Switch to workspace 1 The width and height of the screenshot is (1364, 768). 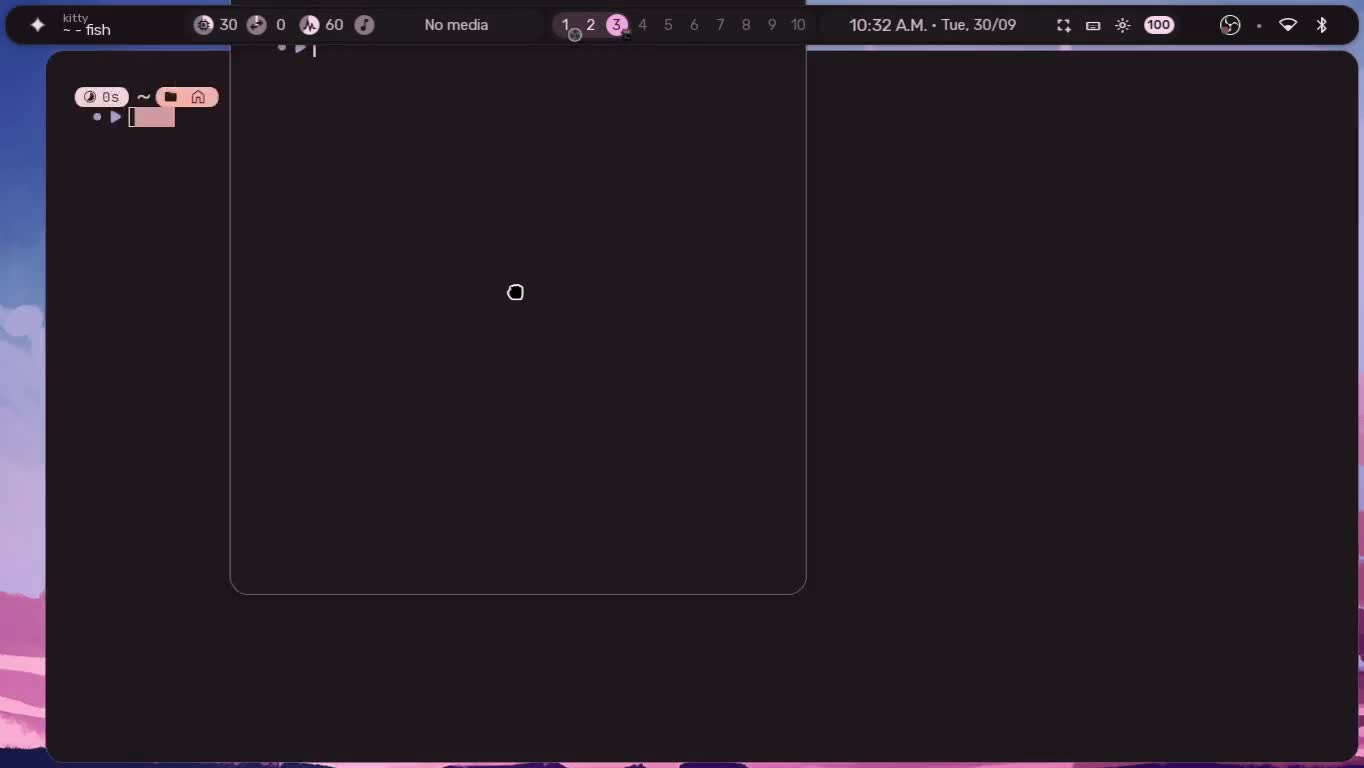[565, 25]
